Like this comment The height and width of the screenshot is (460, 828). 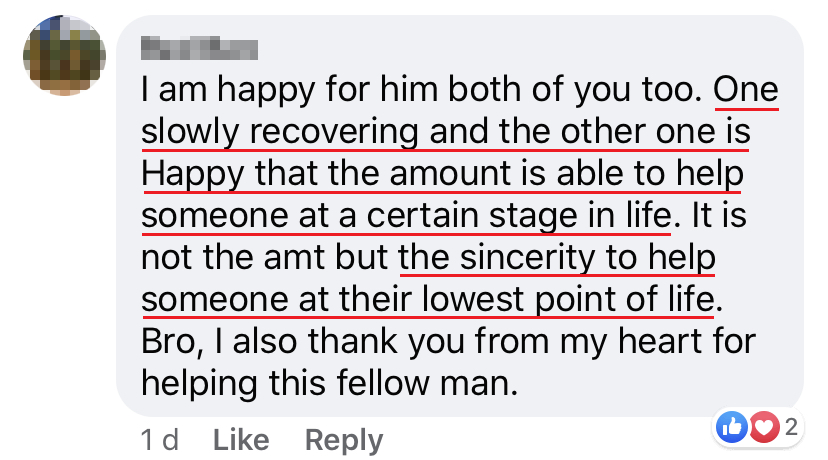pyautogui.click(x=242, y=440)
